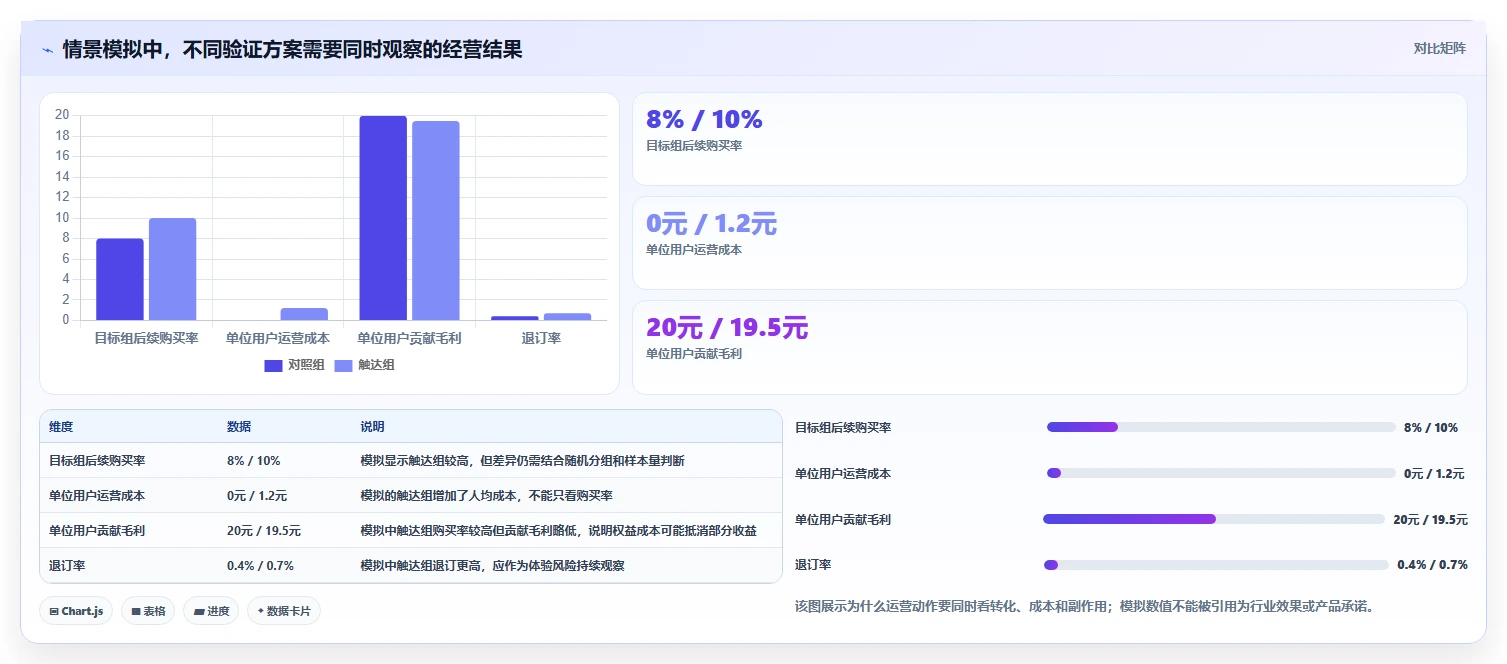Click the 对照组 bar for 目标组后续购买率

click(x=120, y=279)
